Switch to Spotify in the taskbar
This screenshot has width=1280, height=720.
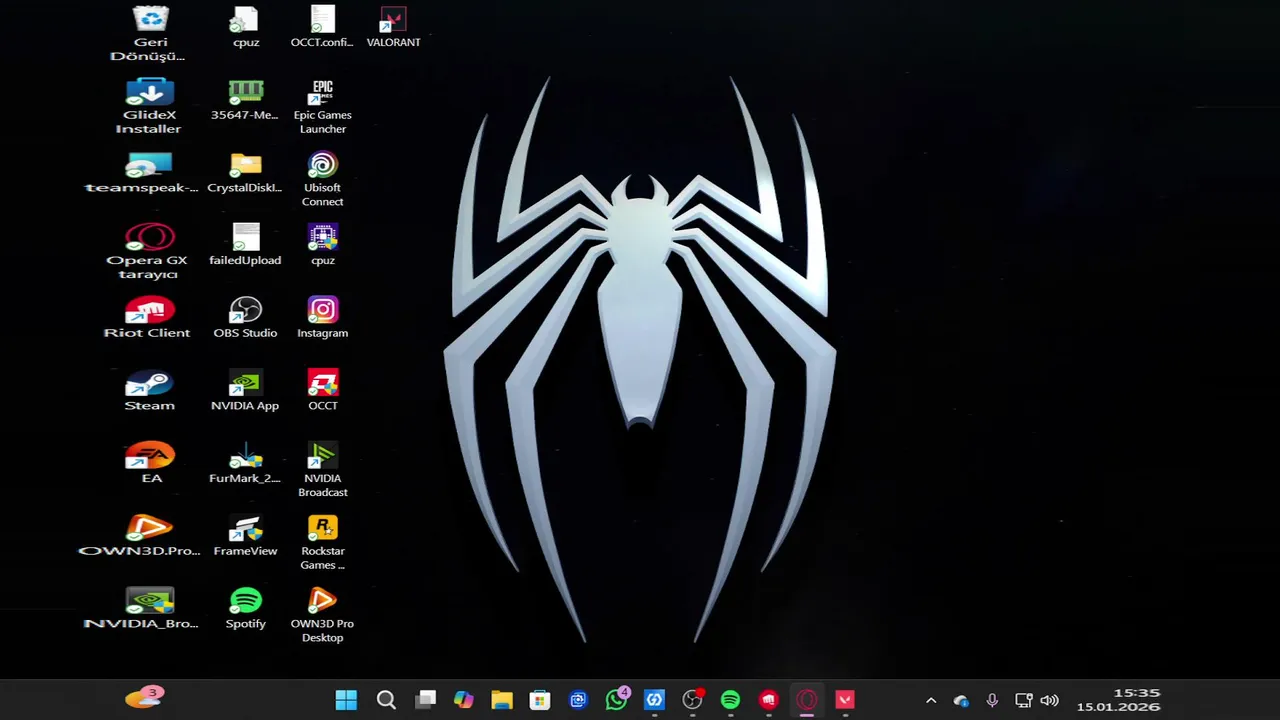pyautogui.click(x=730, y=700)
